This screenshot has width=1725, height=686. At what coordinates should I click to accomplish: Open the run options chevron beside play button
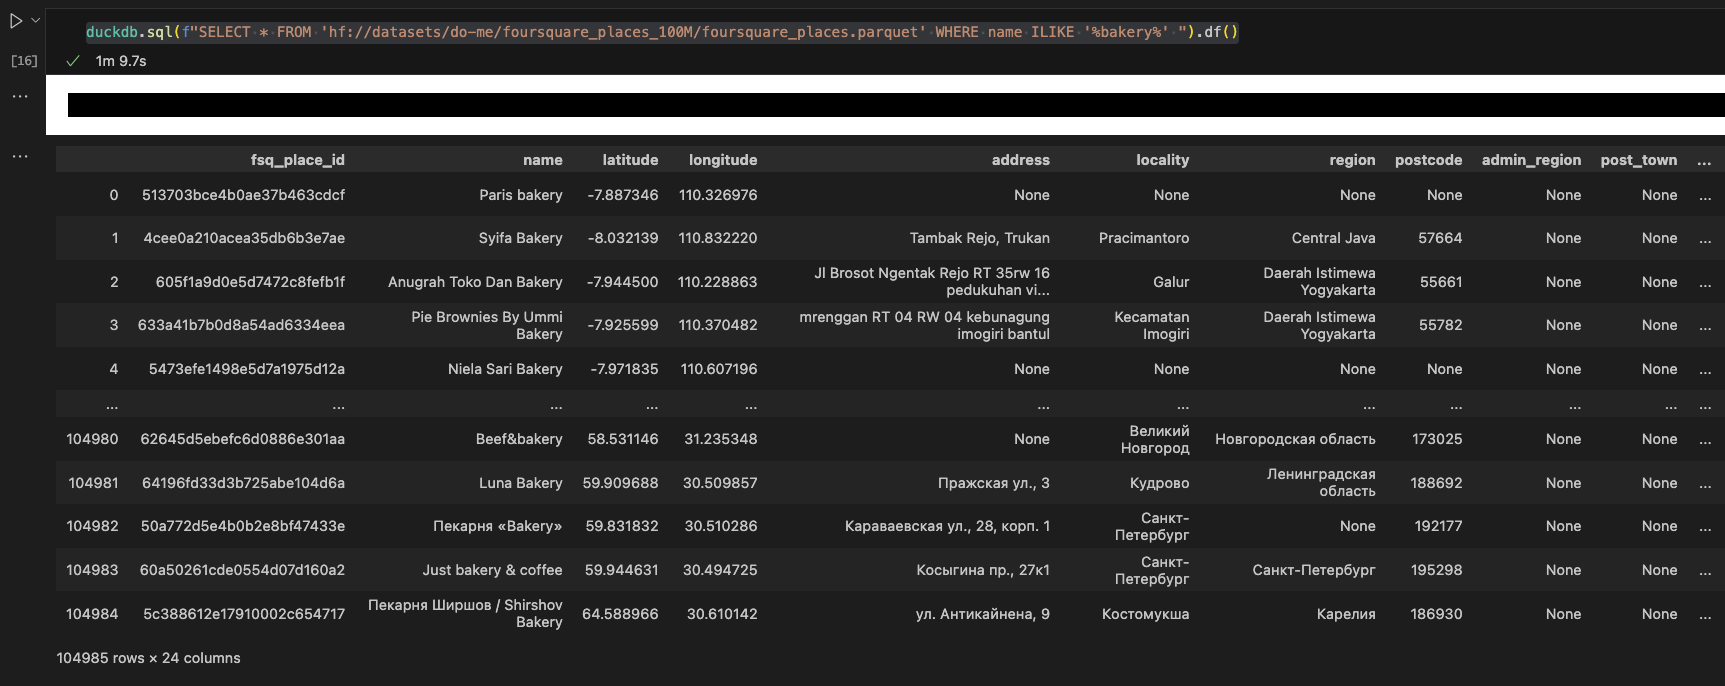click(36, 20)
